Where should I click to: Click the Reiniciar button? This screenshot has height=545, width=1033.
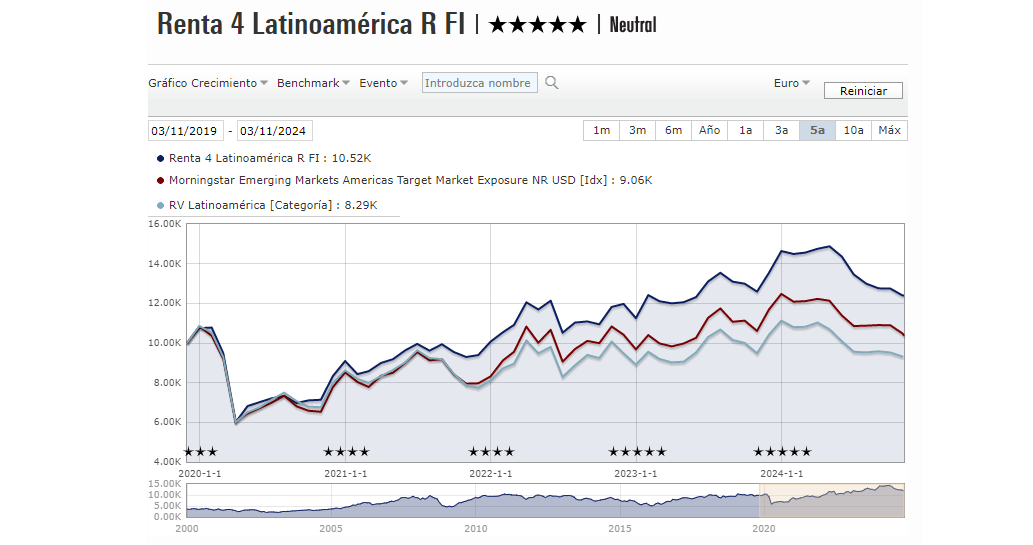point(863,91)
